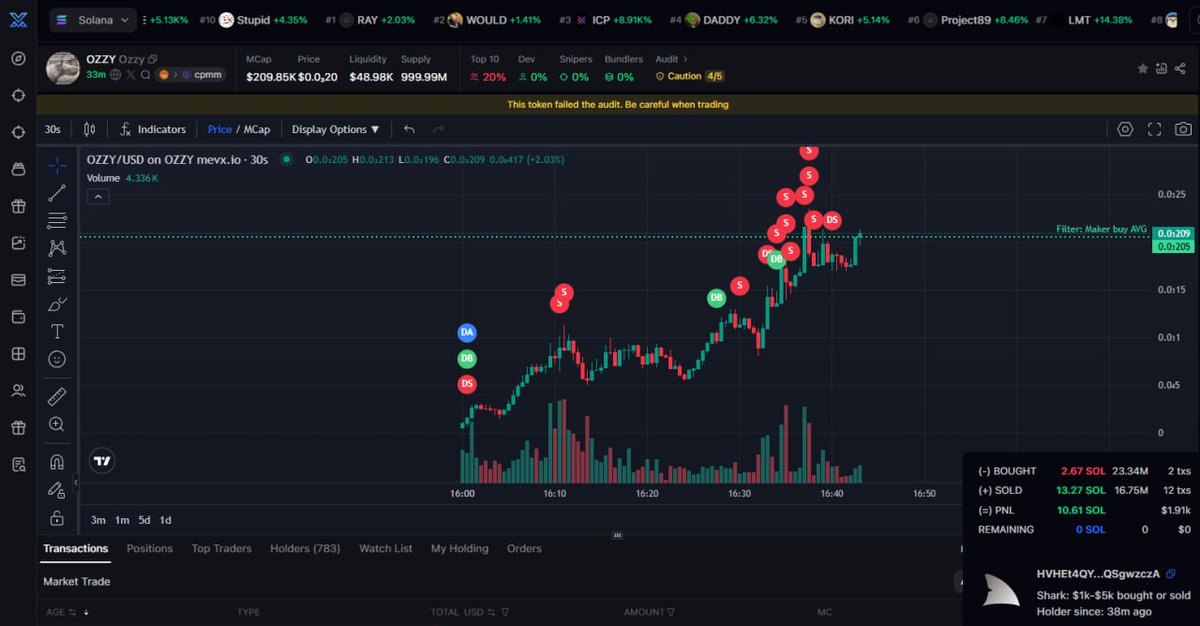Image resolution: width=1200 pixels, height=626 pixels.
Task: Switch to the Positions tab
Action: click(150, 548)
